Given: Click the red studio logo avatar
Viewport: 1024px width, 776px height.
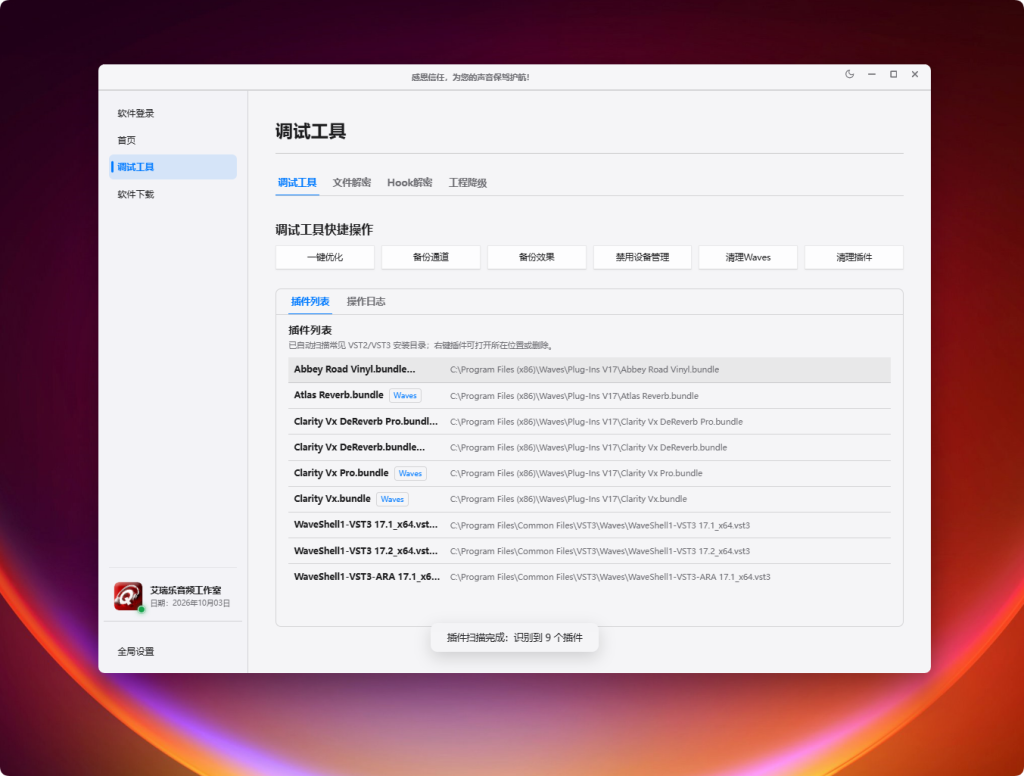Looking at the screenshot, I should [x=128, y=596].
